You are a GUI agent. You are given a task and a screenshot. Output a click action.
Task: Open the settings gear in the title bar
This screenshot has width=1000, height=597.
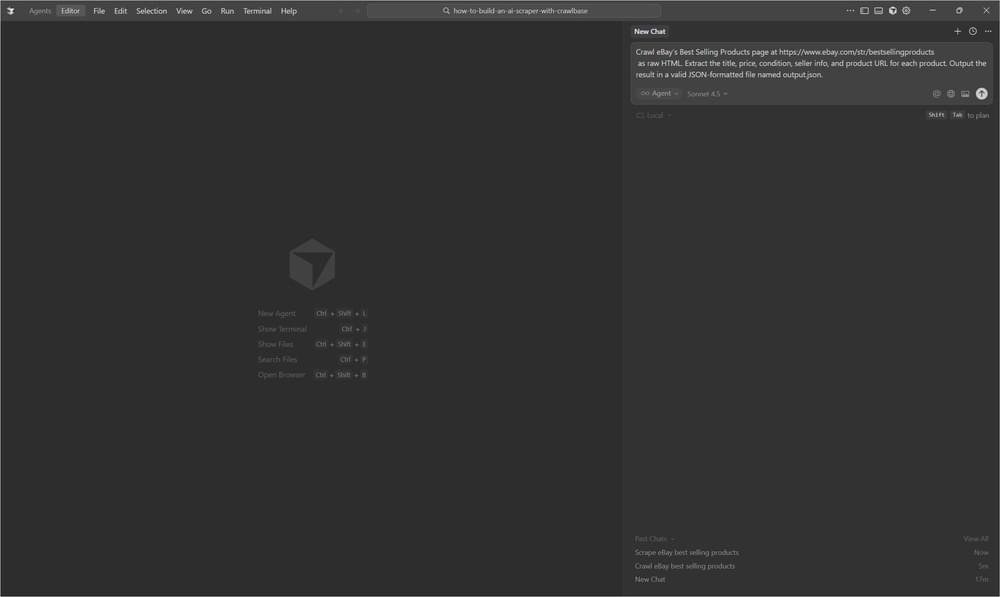point(905,10)
